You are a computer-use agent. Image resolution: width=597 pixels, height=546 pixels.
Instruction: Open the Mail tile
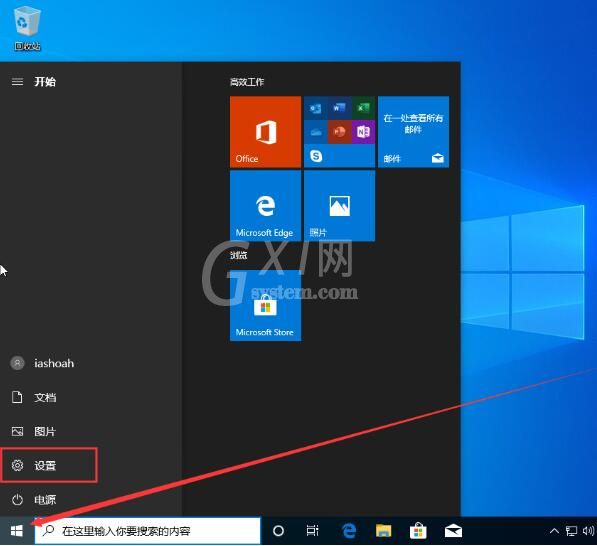[413, 132]
